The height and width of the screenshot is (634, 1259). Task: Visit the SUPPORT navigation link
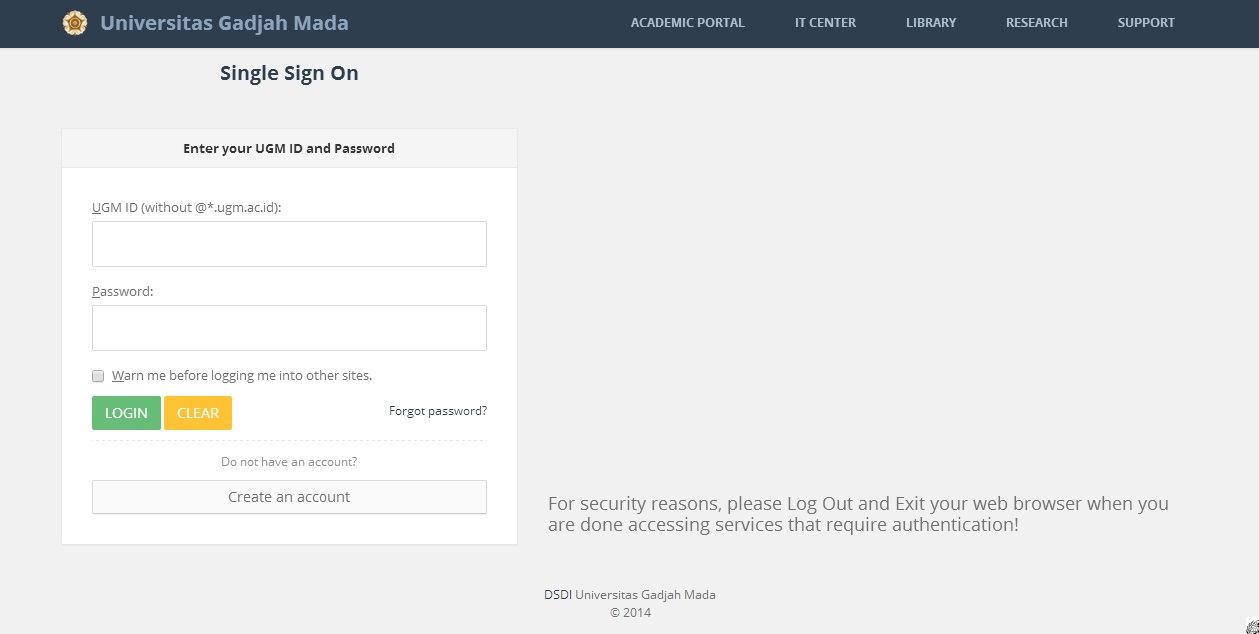click(1146, 23)
